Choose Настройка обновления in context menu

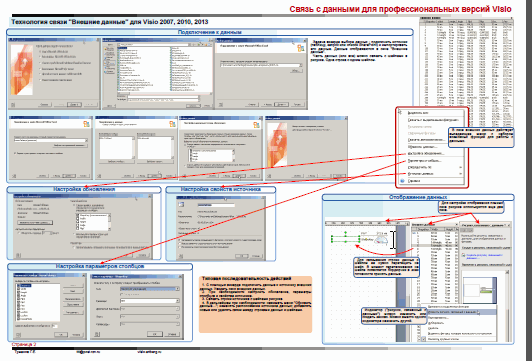click(x=425, y=153)
